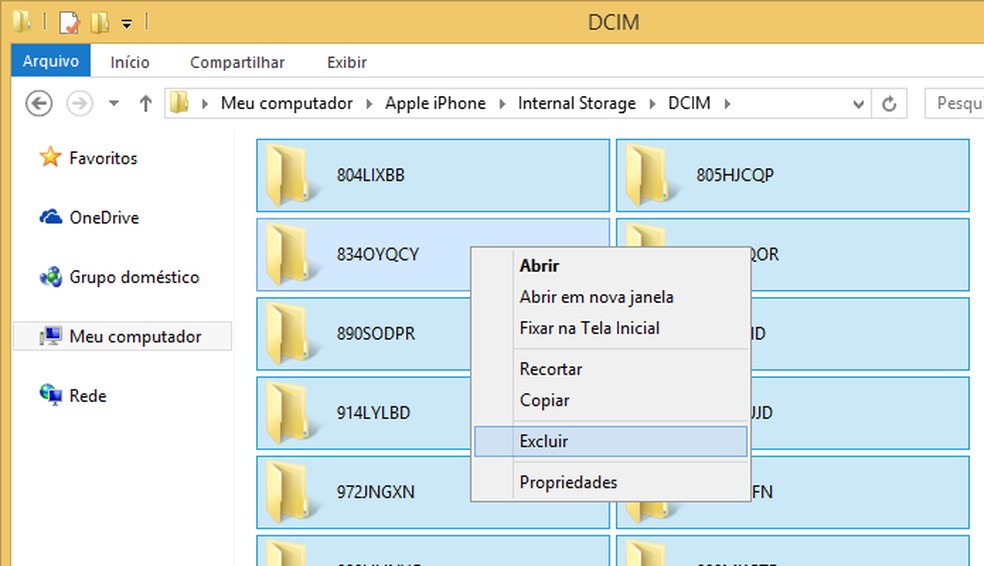
Task: Open Grupo doméstico in the sidebar
Action: [133, 277]
